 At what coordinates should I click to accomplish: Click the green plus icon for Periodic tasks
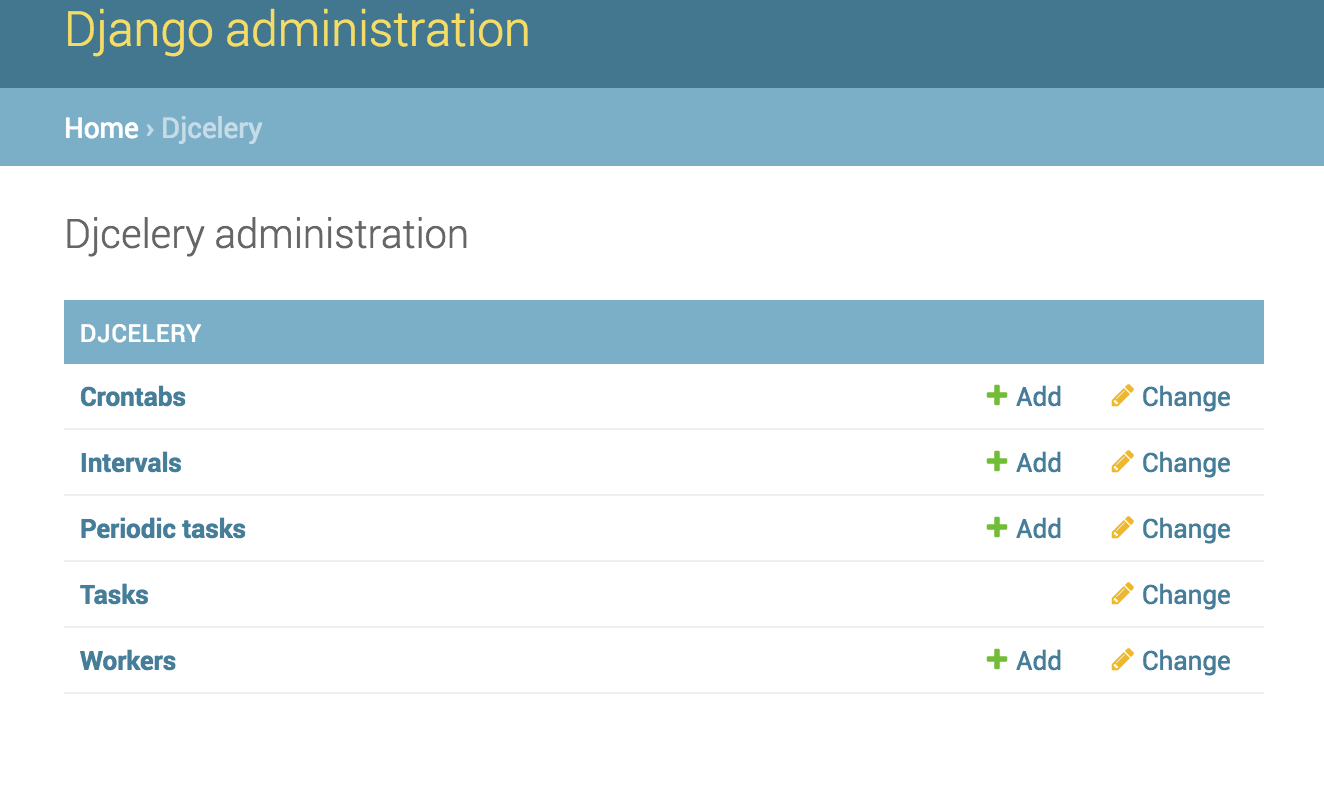pyautogui.click(x=996, y=527)
